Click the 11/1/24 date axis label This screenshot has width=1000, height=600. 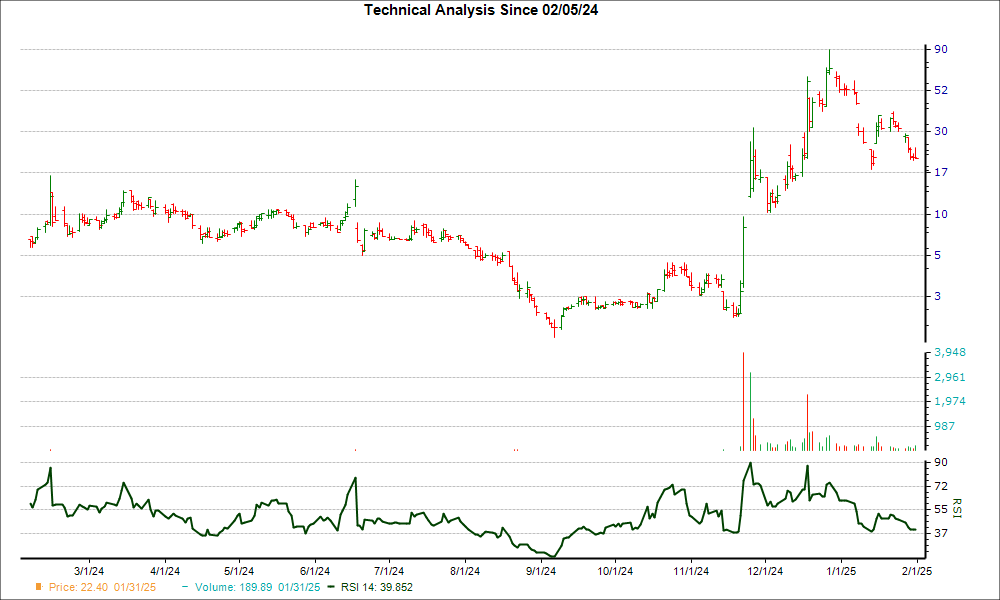coord(691,571)
